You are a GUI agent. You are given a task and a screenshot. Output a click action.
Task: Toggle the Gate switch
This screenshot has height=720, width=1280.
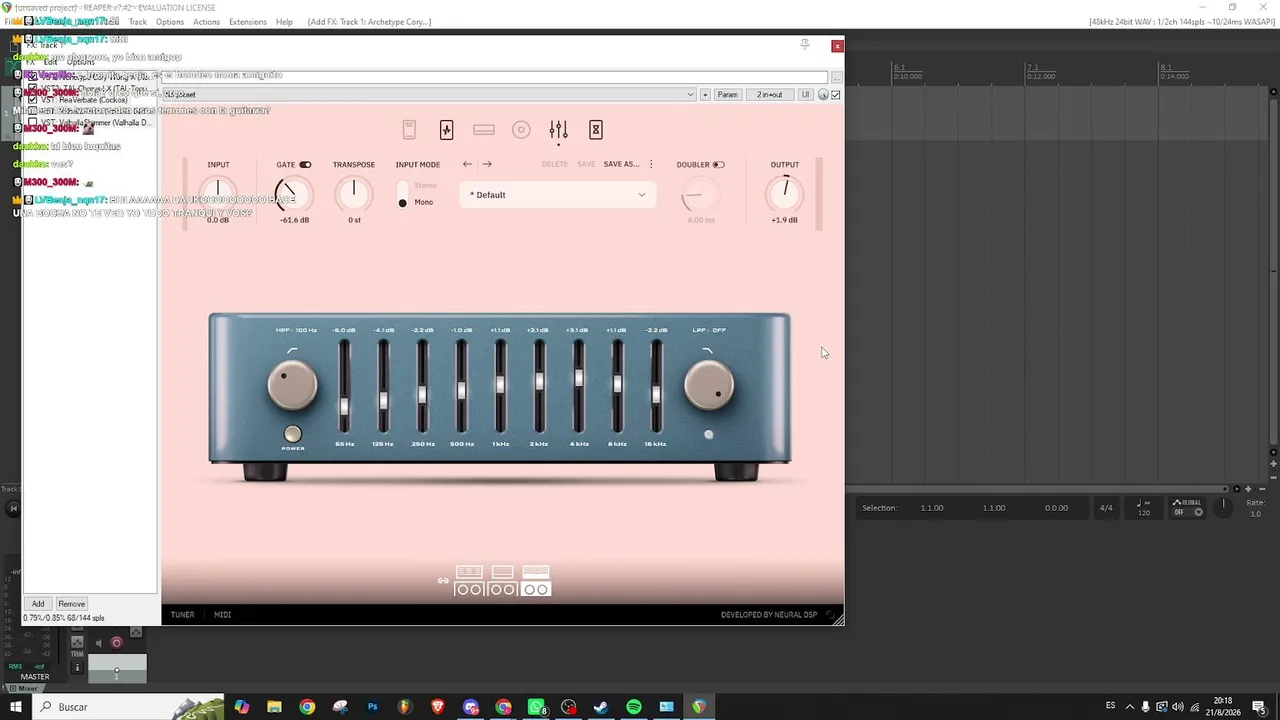[x=305, y=165]
